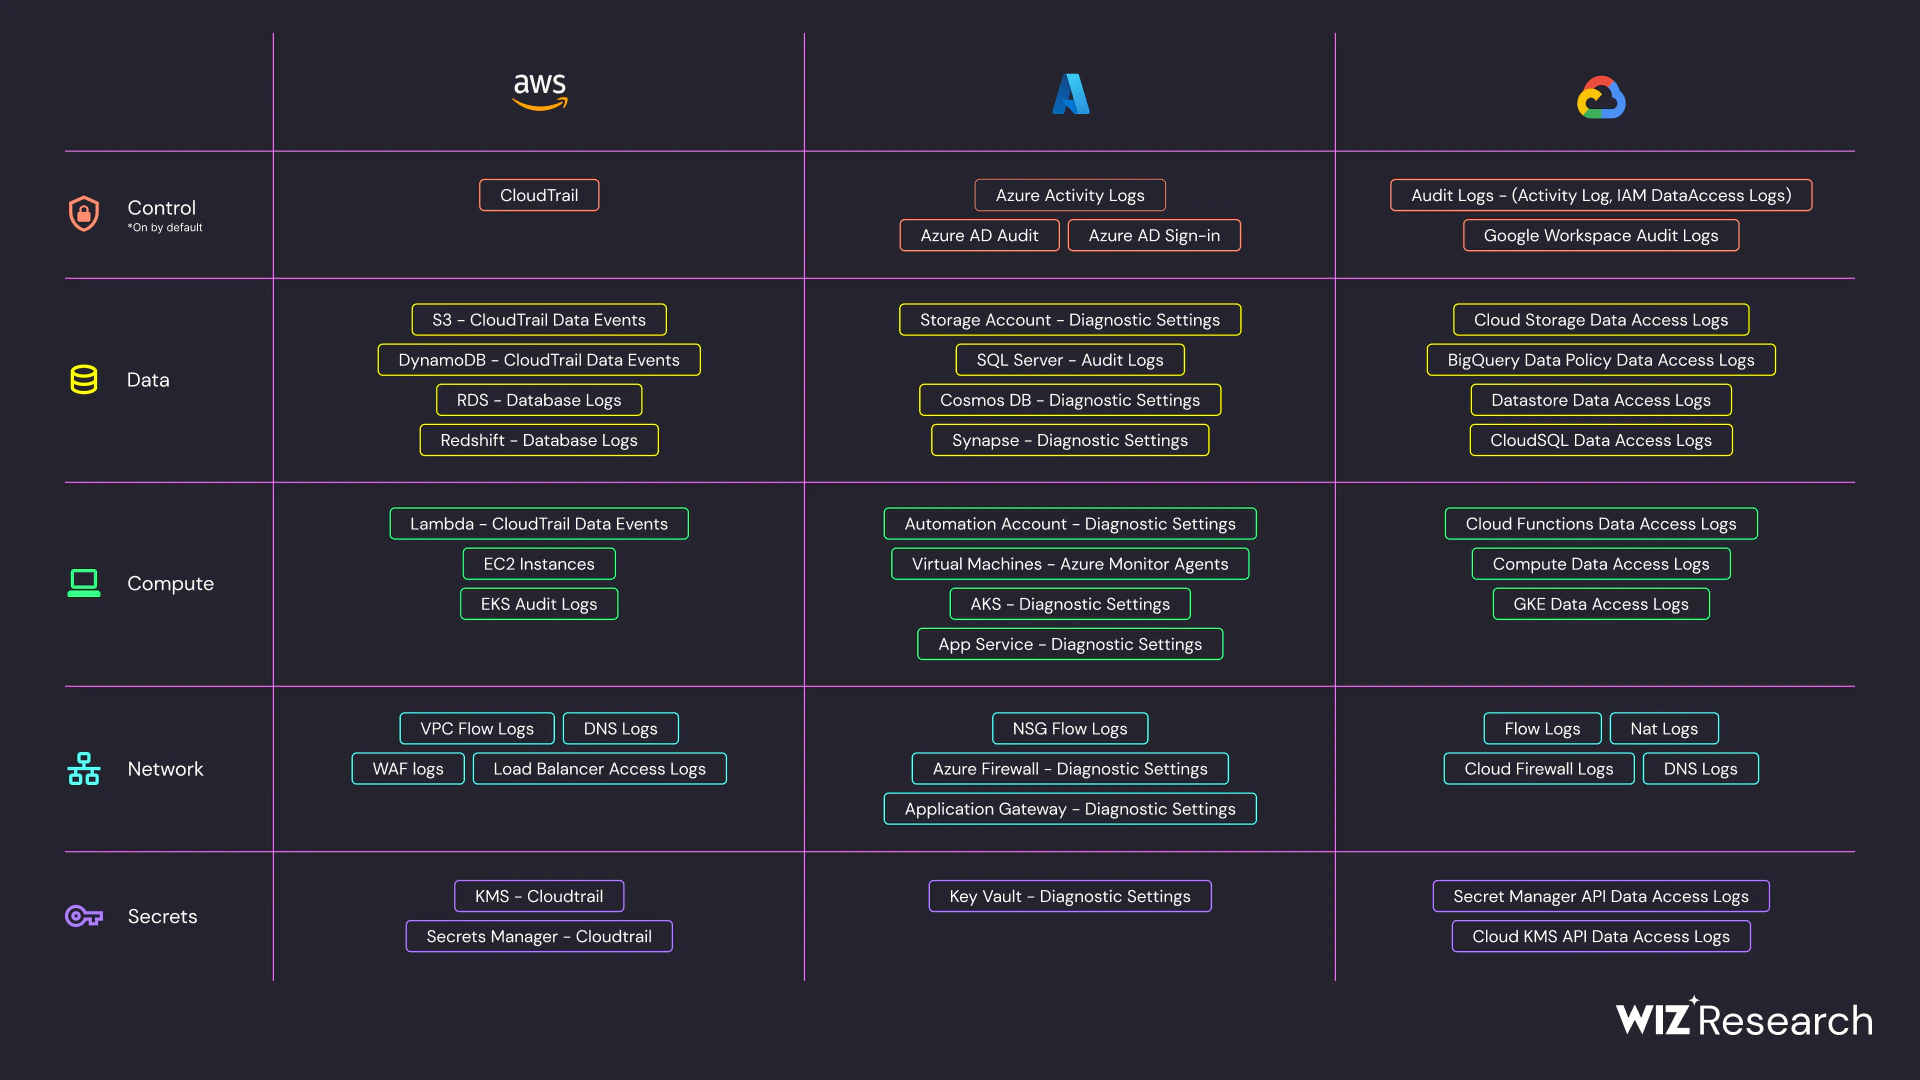
Task: Select Virtual Machines – Azure Monitor Agents
Action: click(x=1070, y=564)
